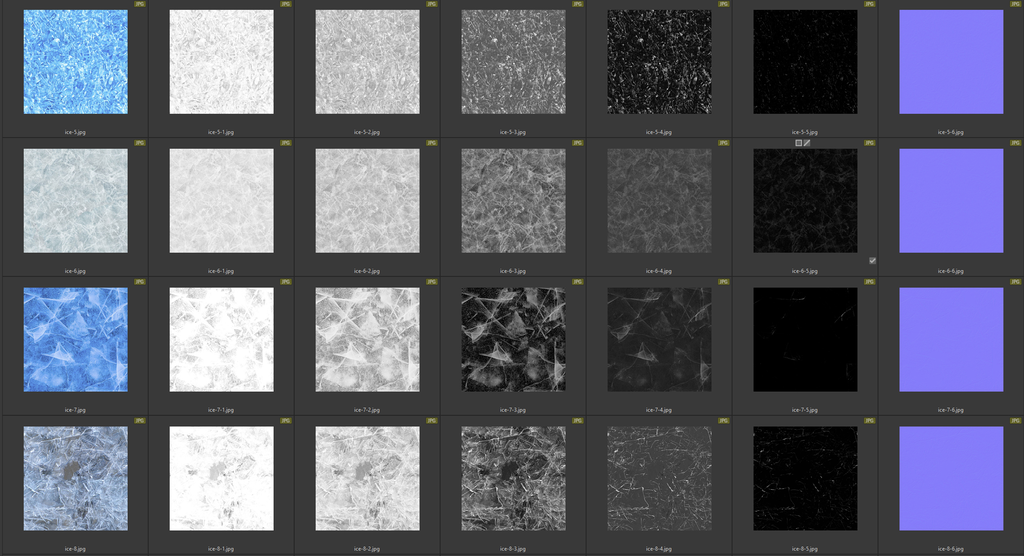Image resolution: width=1024 pixels, height=556 pixels.
Task: Select the ice-7.jpg blue shards thumbnail
Action: point(76,340)
